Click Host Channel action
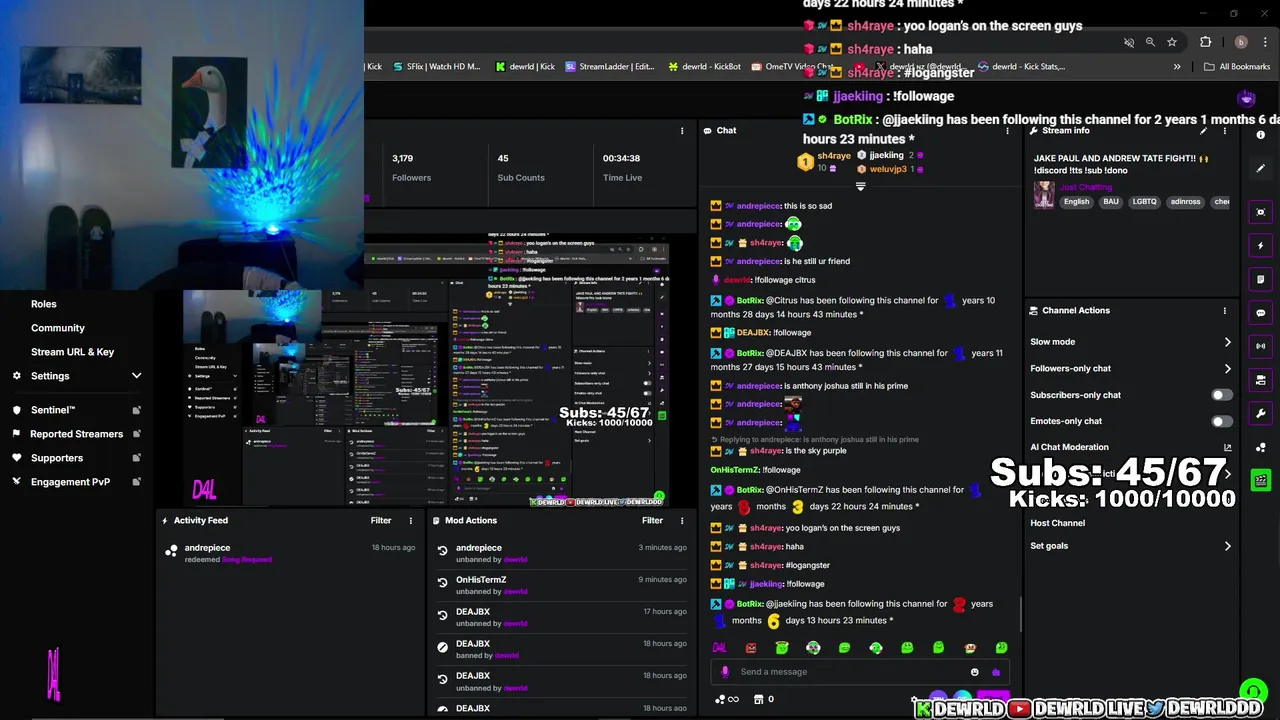Image resolution: width=1280 pixels, height=720 pixels. 1057,523
